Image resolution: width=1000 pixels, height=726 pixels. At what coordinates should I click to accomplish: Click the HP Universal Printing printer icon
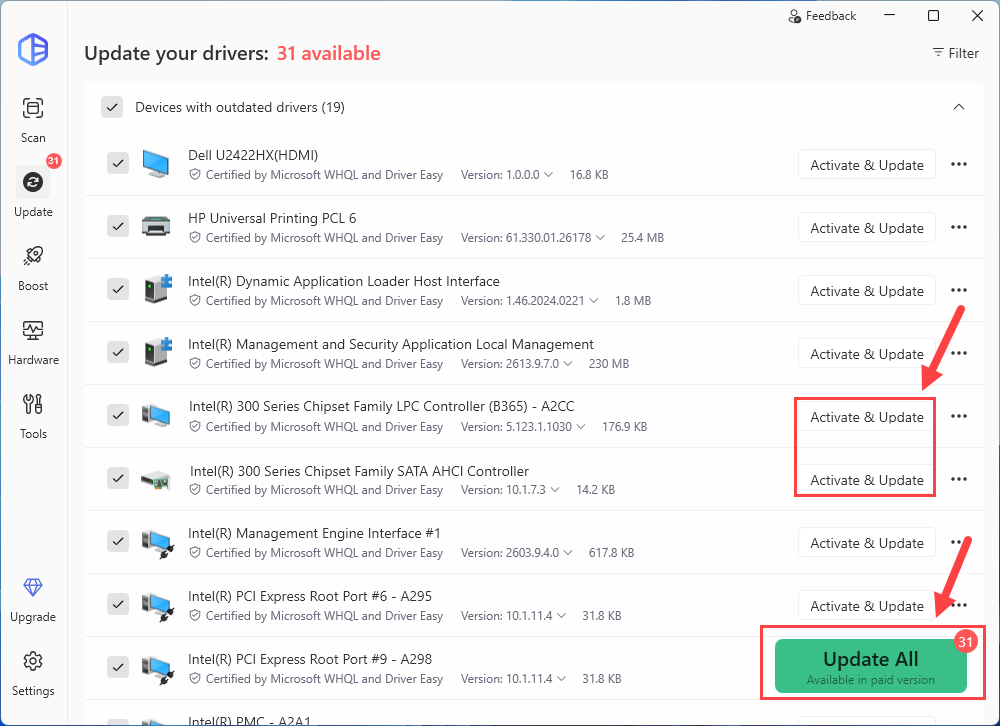156,226
